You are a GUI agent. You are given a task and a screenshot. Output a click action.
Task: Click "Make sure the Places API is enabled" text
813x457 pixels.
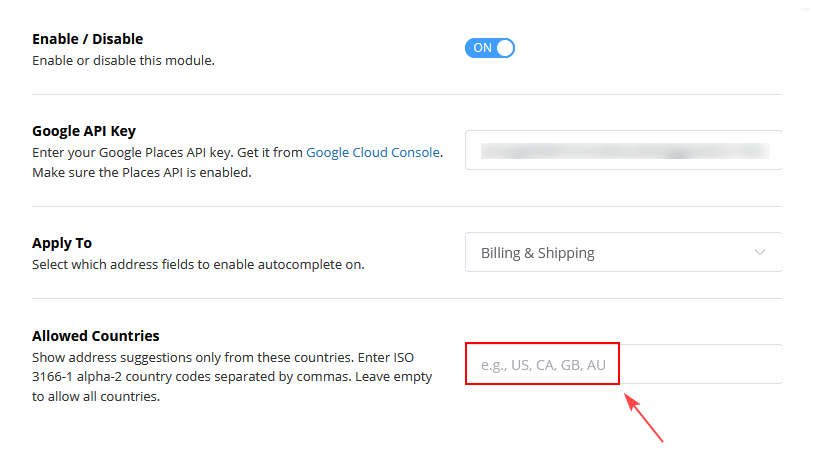140,172
